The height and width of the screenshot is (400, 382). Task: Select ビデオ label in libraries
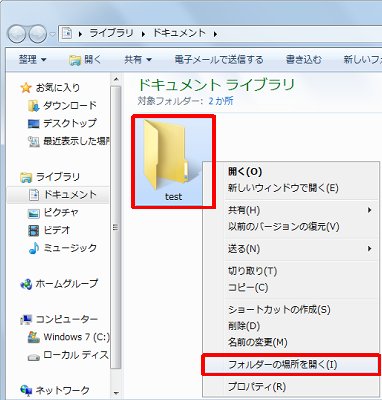[x=57, y=230]
